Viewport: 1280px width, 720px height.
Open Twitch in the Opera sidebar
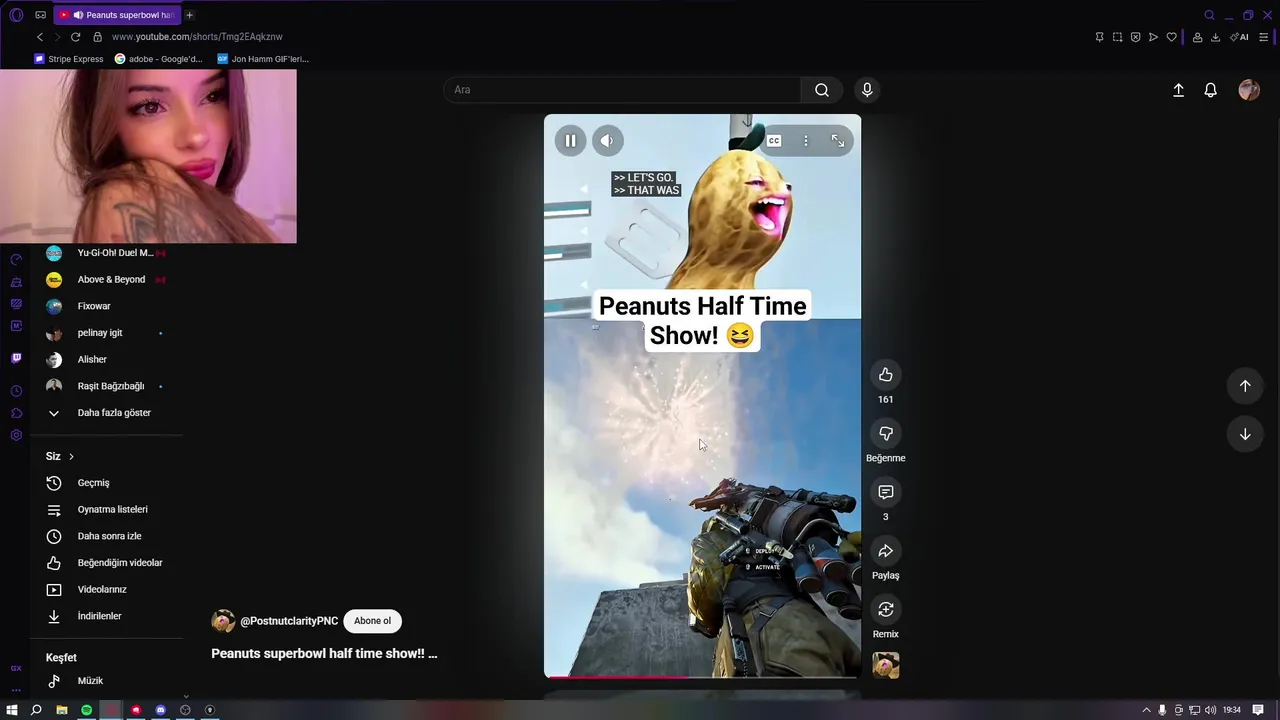16,358
